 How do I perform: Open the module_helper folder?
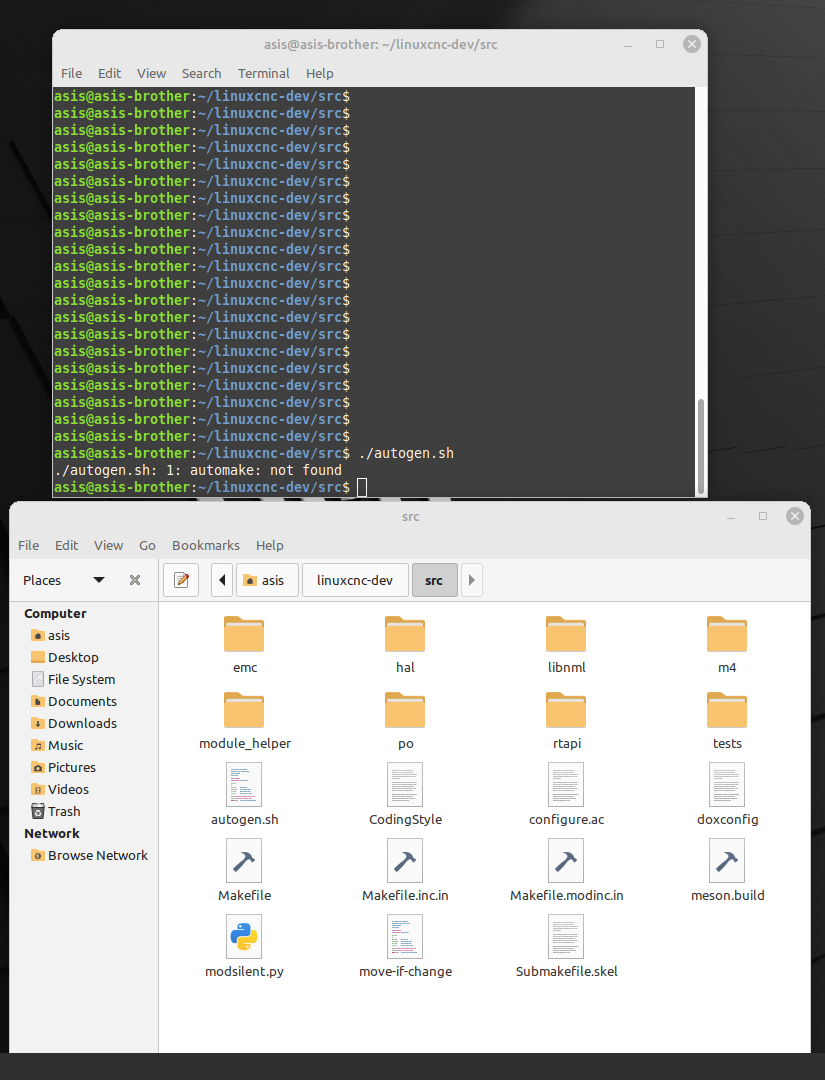[244, 709]
